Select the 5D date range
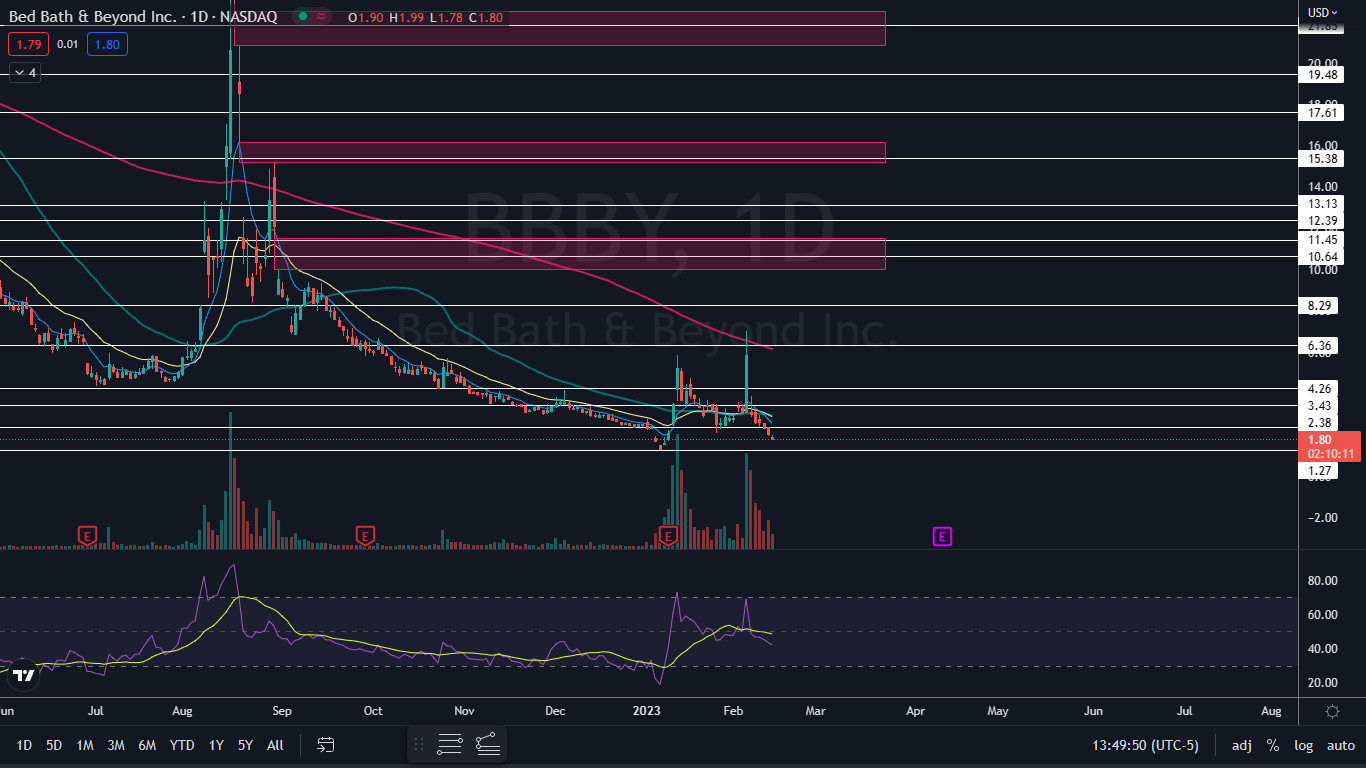 54,745
